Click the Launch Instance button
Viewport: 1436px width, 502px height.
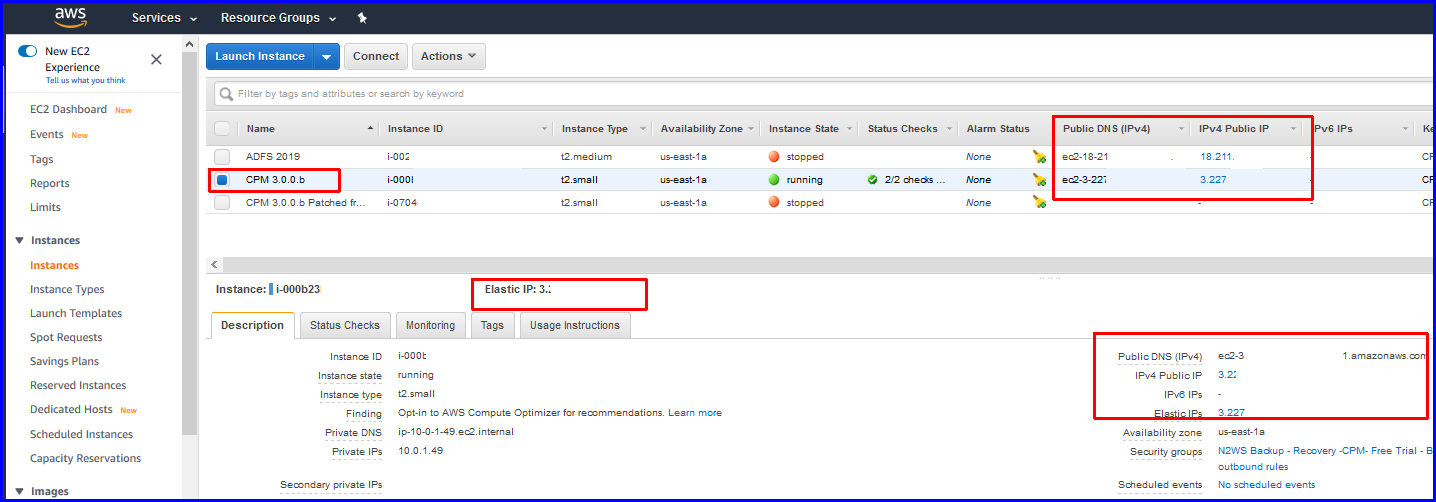260,57
